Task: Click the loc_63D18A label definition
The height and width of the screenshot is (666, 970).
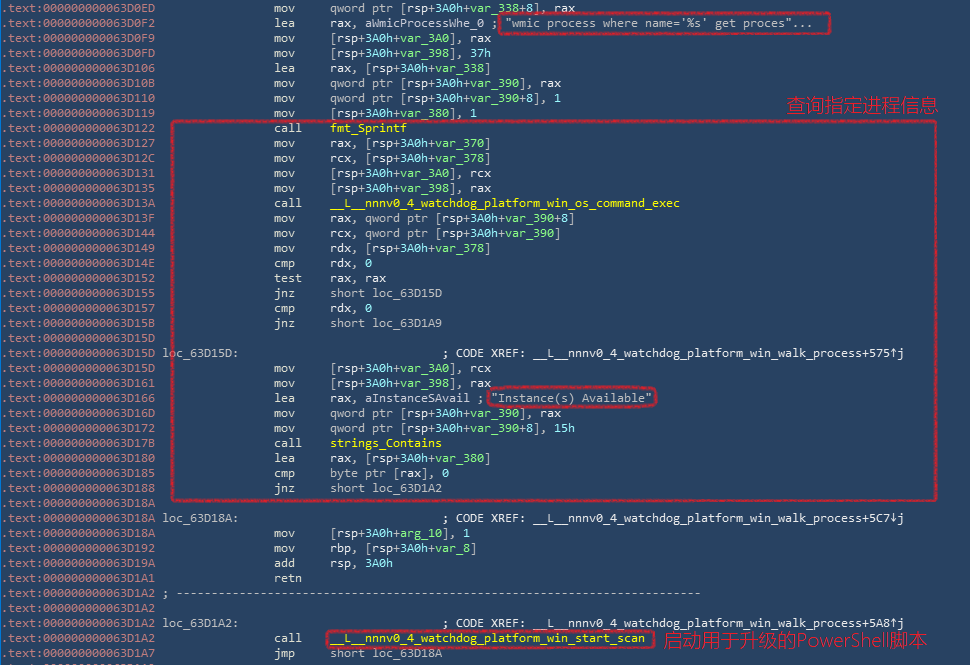Action: [x=198, y=518]
